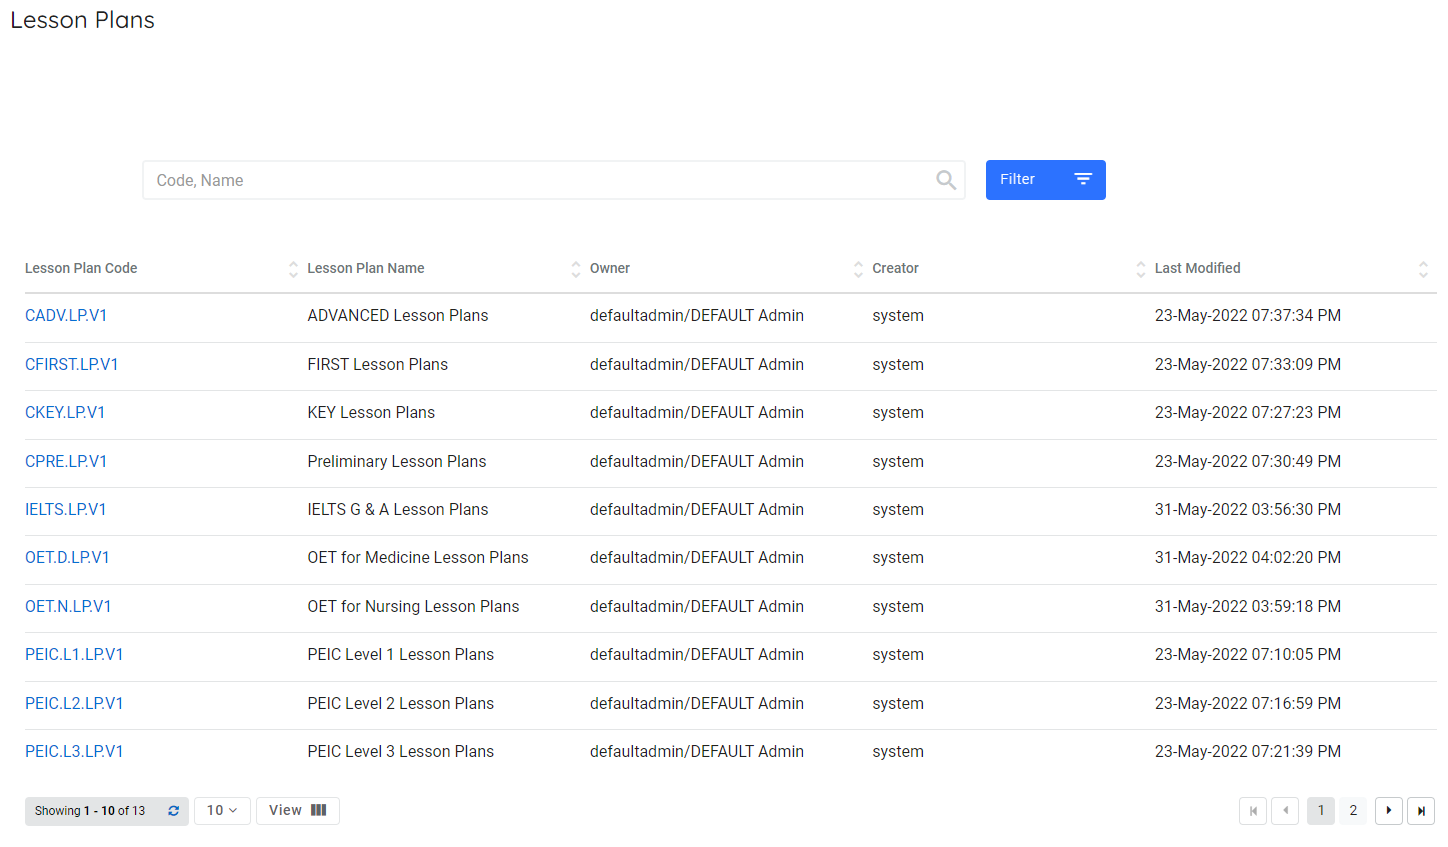1448x847 pixels.
Task: Go to the previous page arrow
Action: pos(1285,811)
